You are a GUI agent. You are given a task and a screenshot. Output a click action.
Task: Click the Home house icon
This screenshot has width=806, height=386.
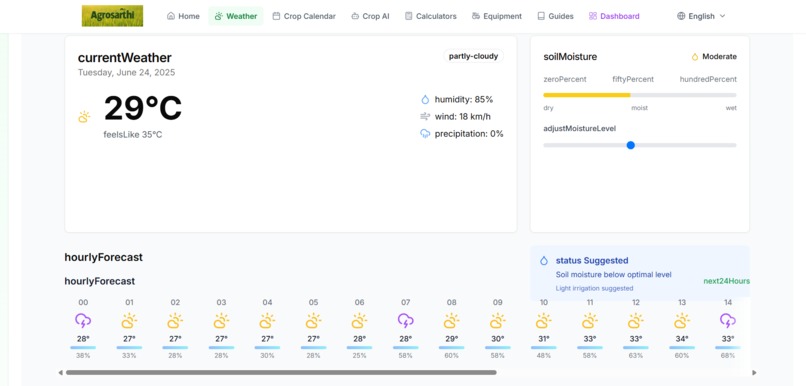point(171,16)
